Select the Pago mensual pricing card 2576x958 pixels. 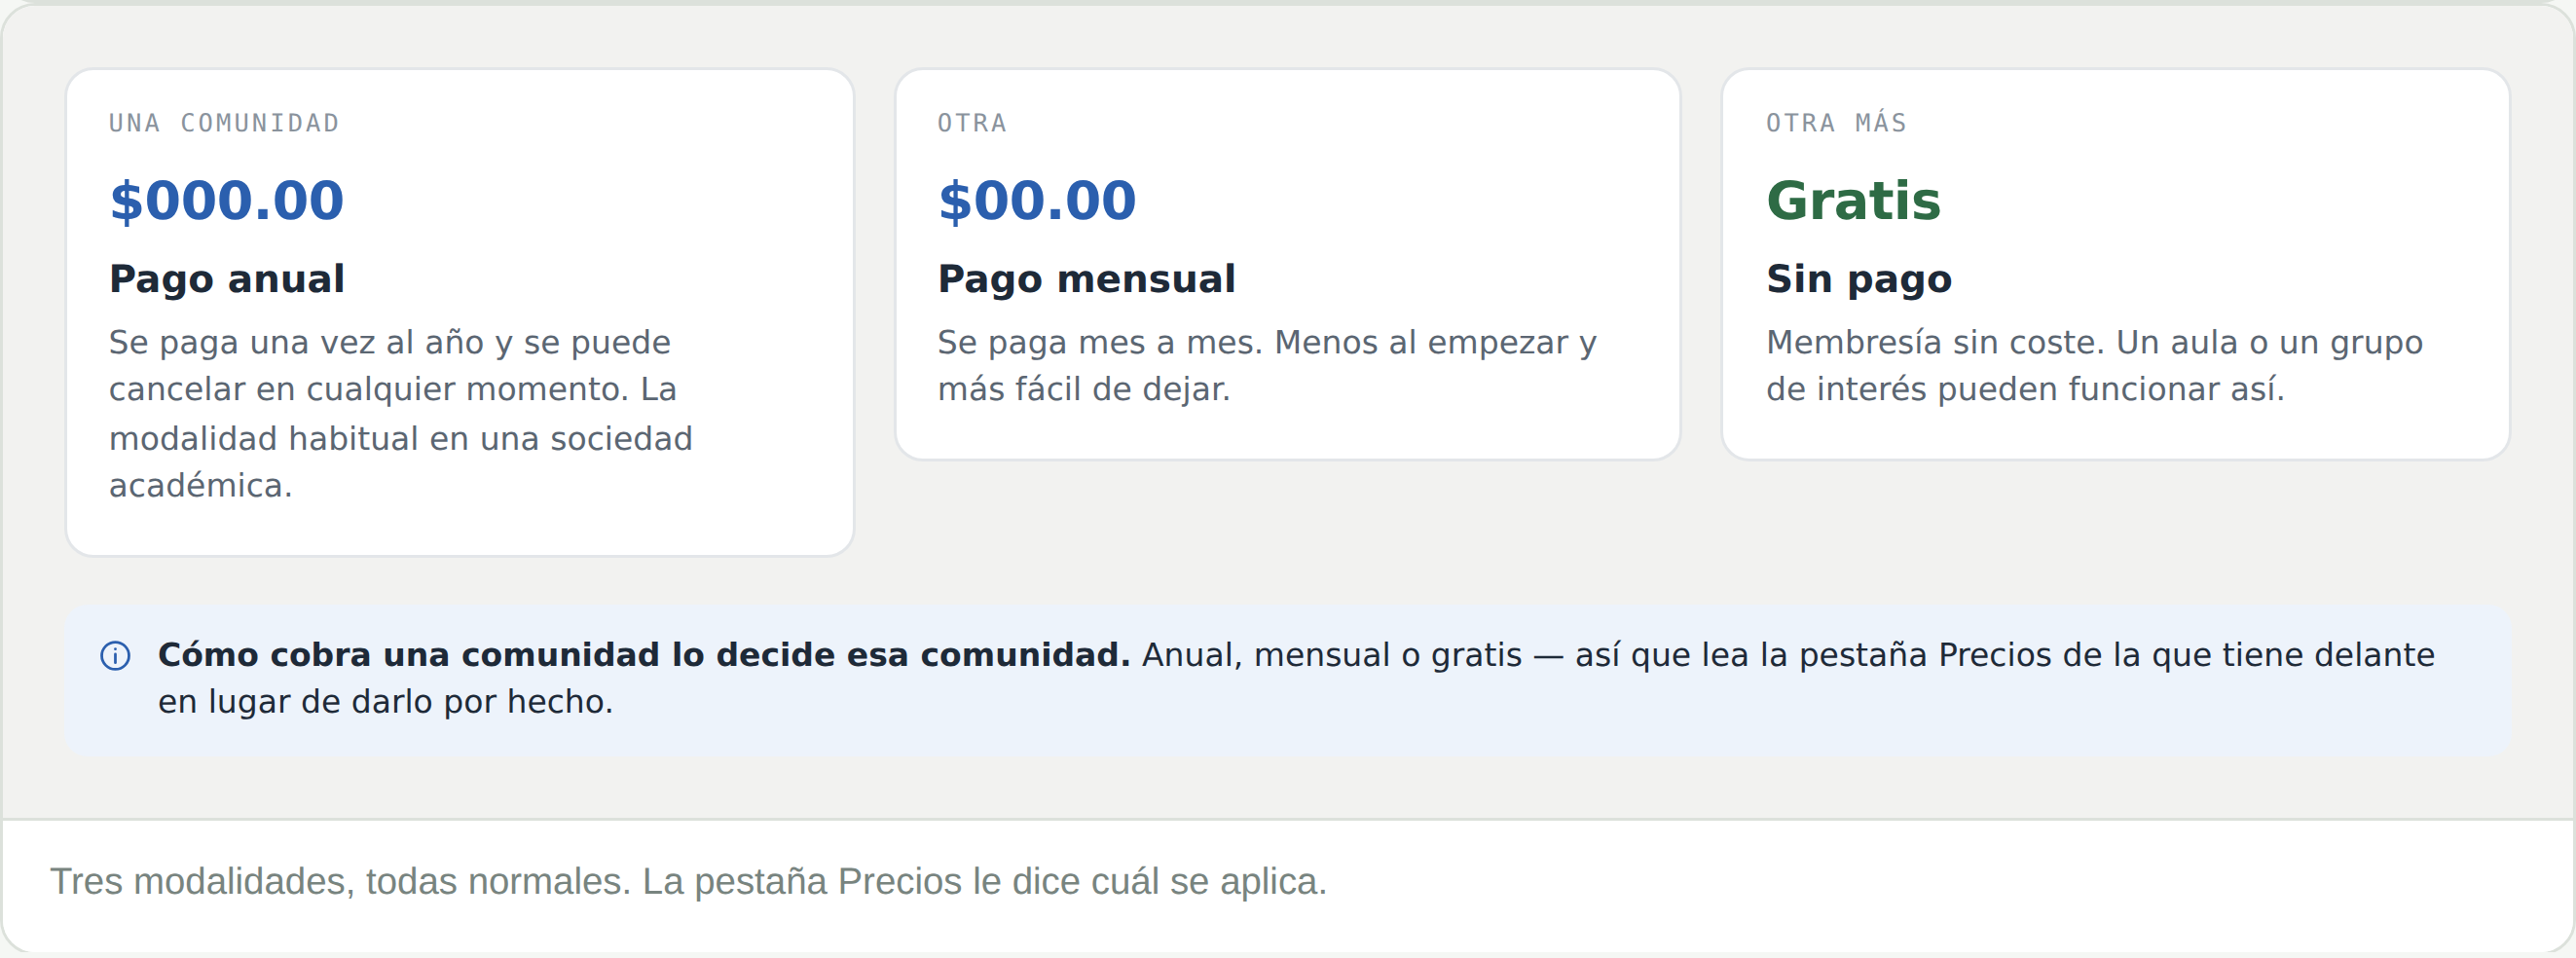pos(1287,264)
